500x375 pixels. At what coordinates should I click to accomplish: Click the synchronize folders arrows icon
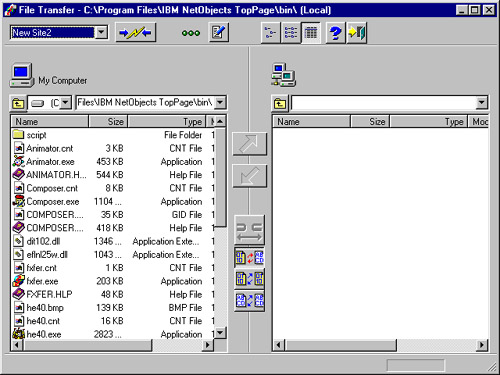coord(249,230)
